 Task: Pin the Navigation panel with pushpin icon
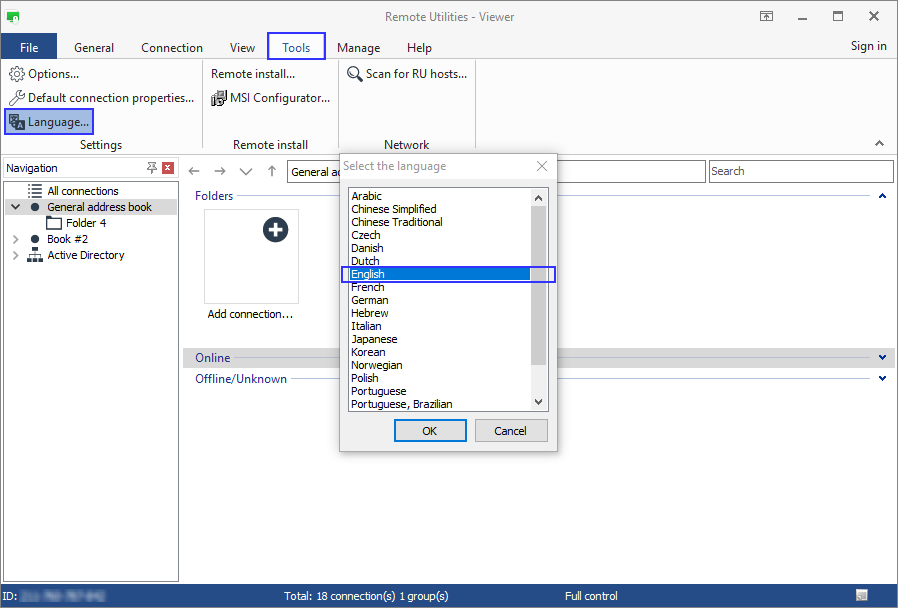pos(152,168)
